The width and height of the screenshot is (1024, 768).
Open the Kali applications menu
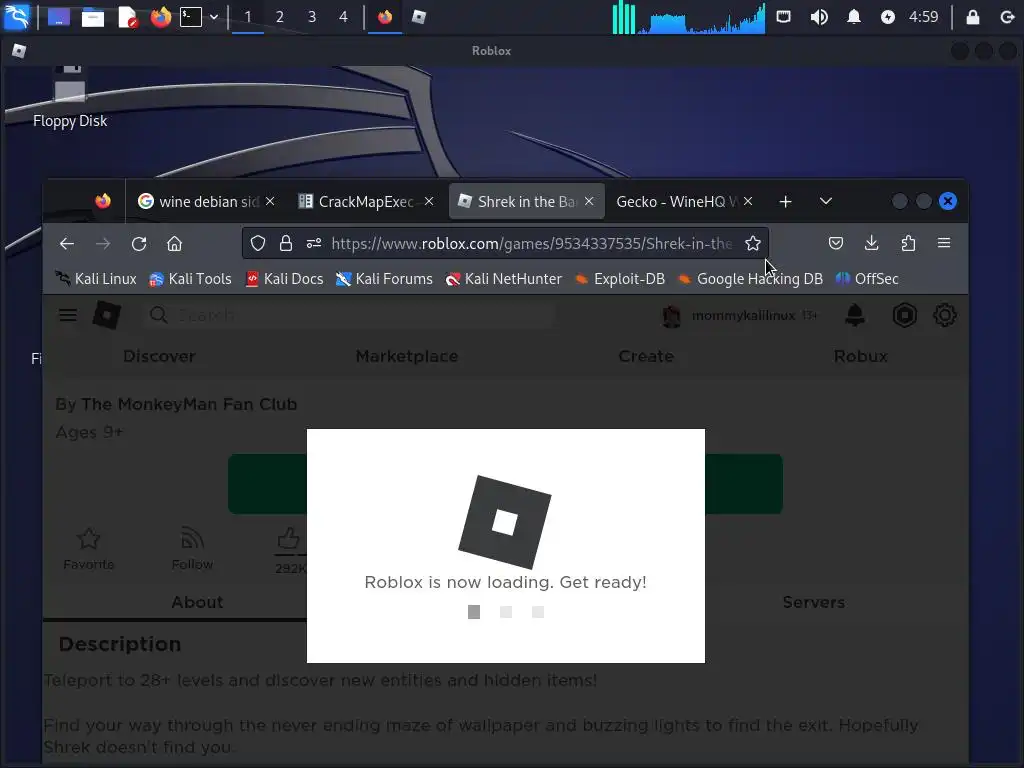coord(16,16)
